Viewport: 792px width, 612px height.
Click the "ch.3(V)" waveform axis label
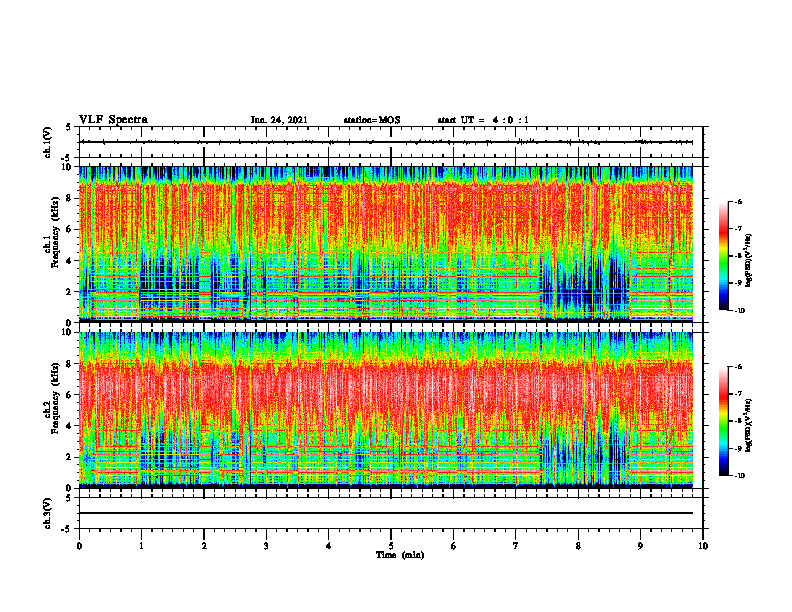click(48, 513)
